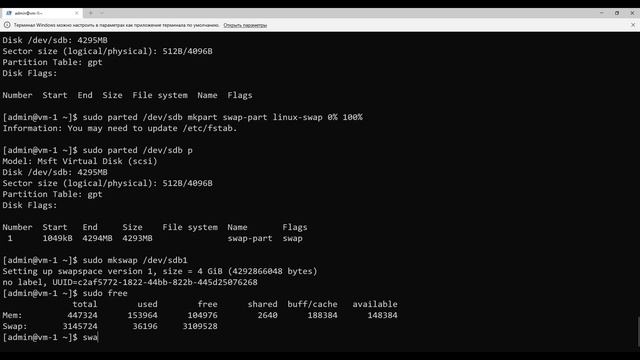Click 'Information: You may need to update /etc/fstab.'

tap(120, 128)
